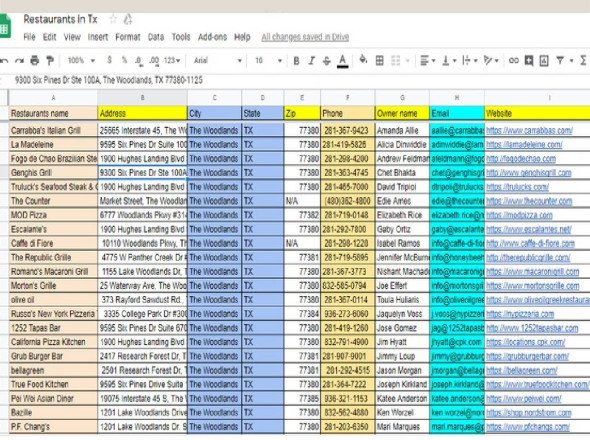This screenshot has height=440, width=590.
Task: Open the text wrapping dropdown
Action: 470,60
